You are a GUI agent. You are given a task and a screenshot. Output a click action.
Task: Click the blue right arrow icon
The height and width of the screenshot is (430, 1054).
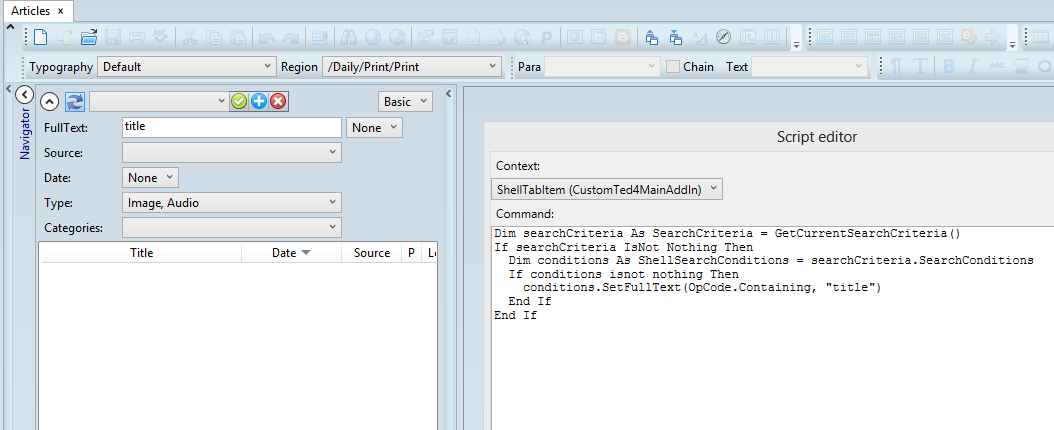pos(993,37)
